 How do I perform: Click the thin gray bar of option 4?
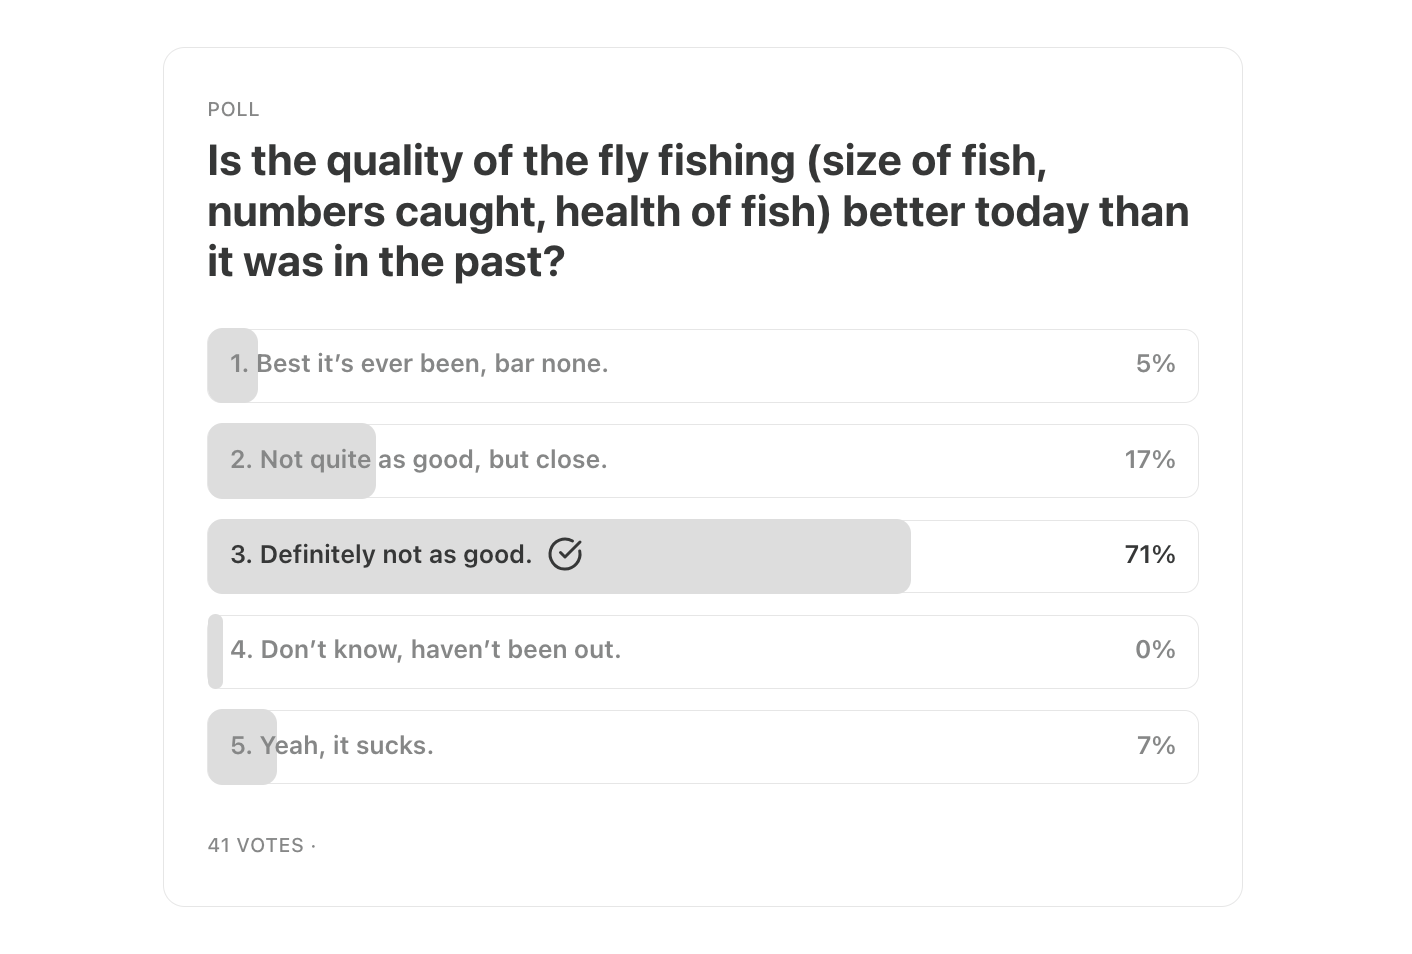pyautogui.click(x=215, y=651)
